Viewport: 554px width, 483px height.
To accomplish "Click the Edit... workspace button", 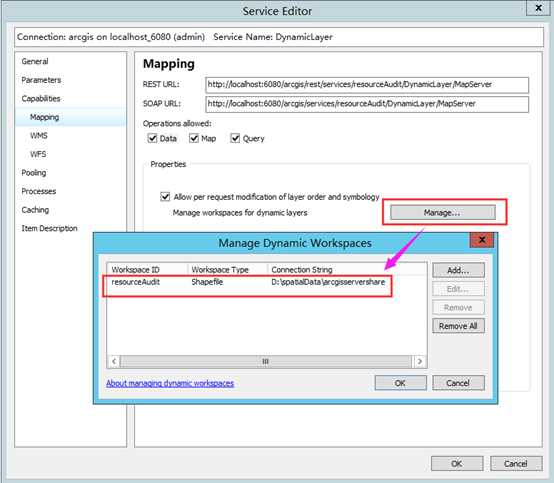I will [458, 289].
